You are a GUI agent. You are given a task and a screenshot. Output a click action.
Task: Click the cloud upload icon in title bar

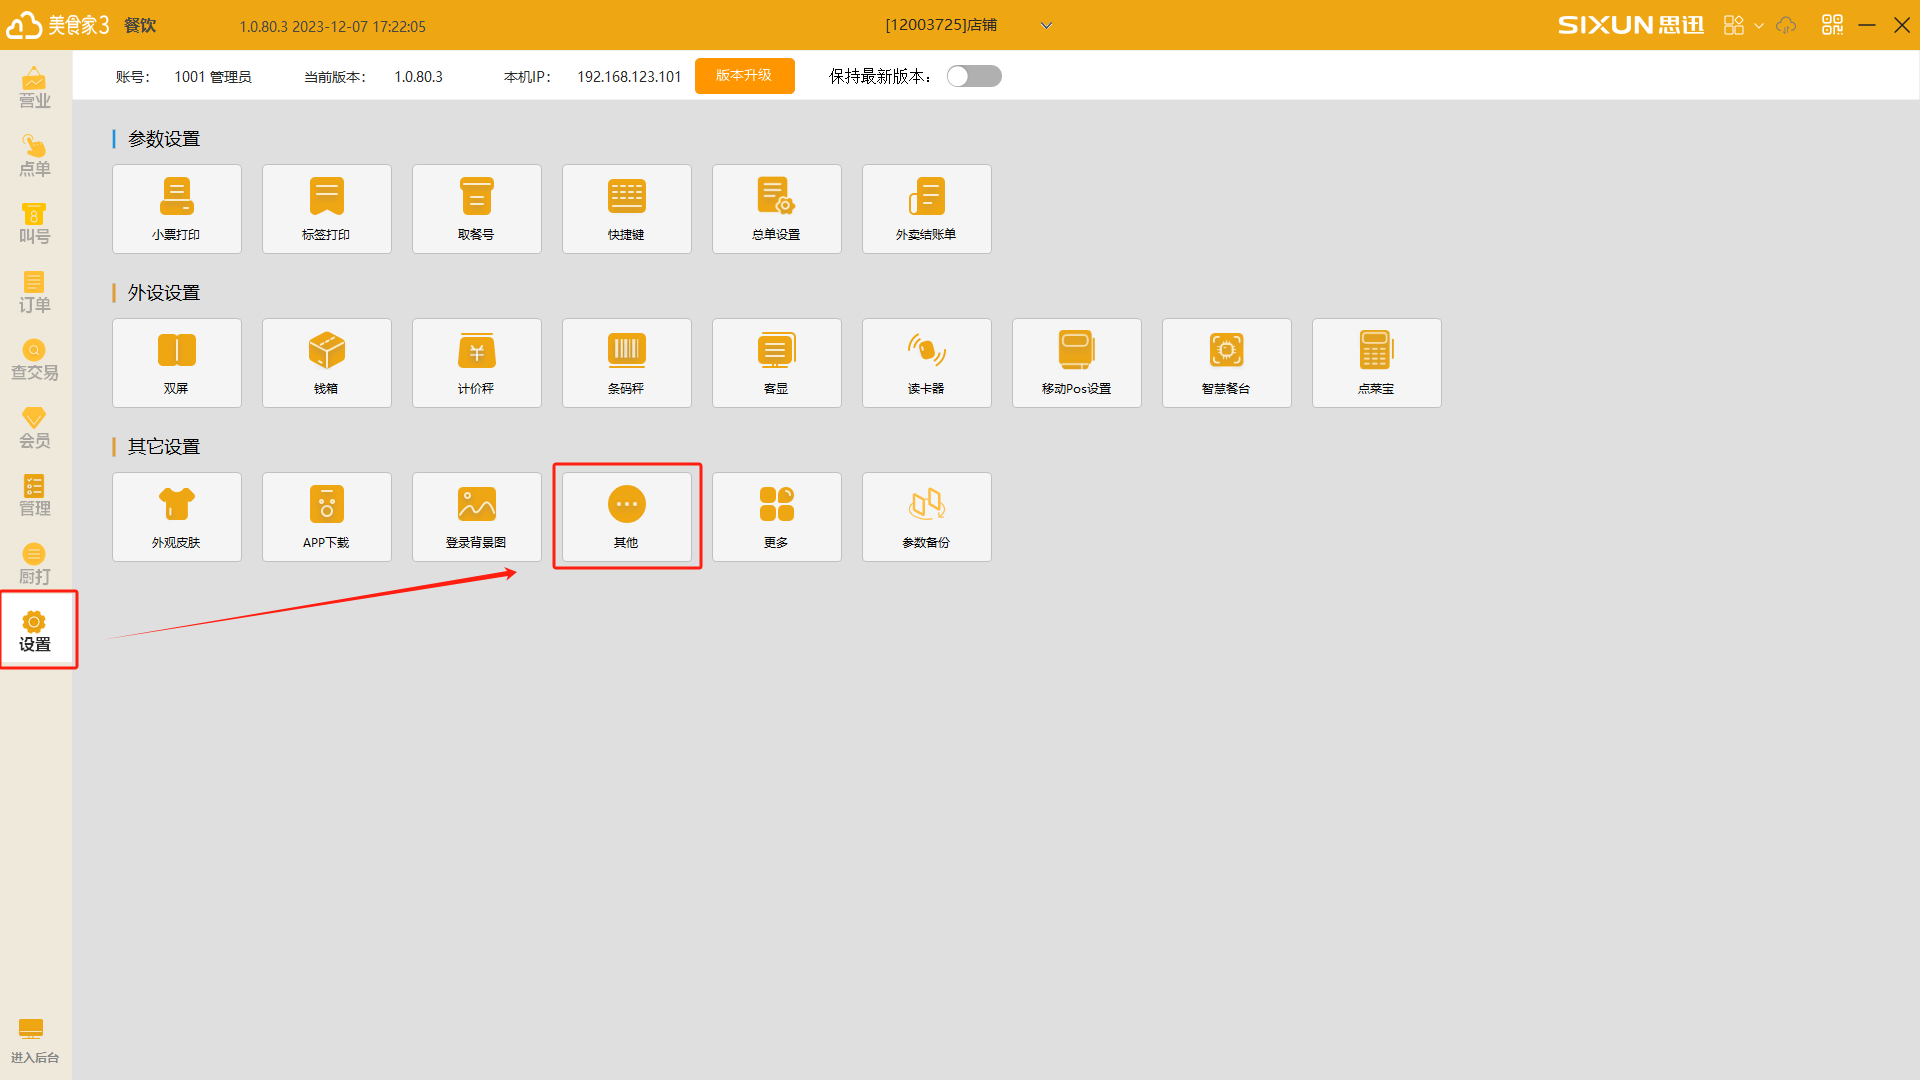point(1786,25)
